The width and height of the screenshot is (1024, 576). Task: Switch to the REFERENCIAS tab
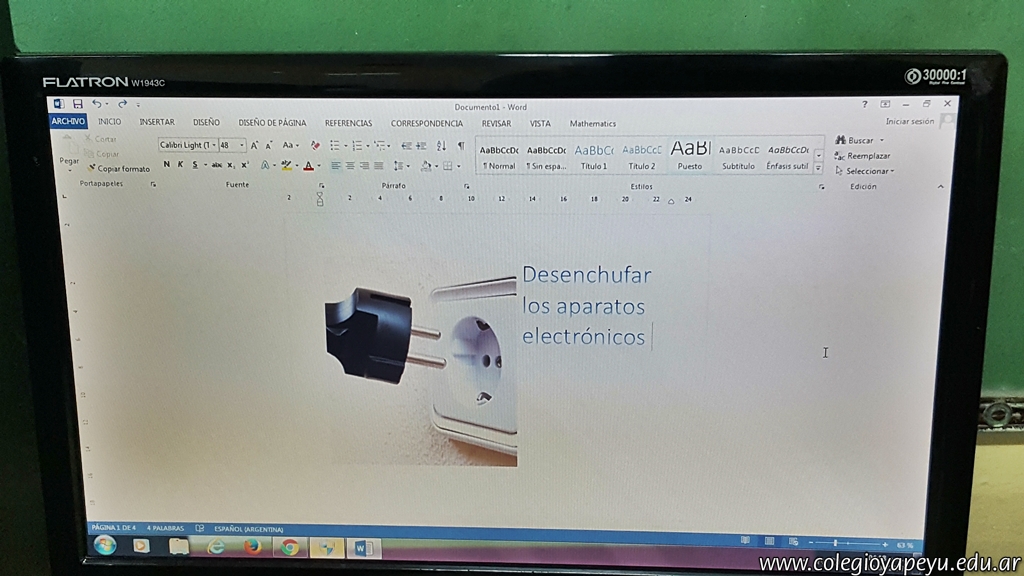(x=348, y=123)
